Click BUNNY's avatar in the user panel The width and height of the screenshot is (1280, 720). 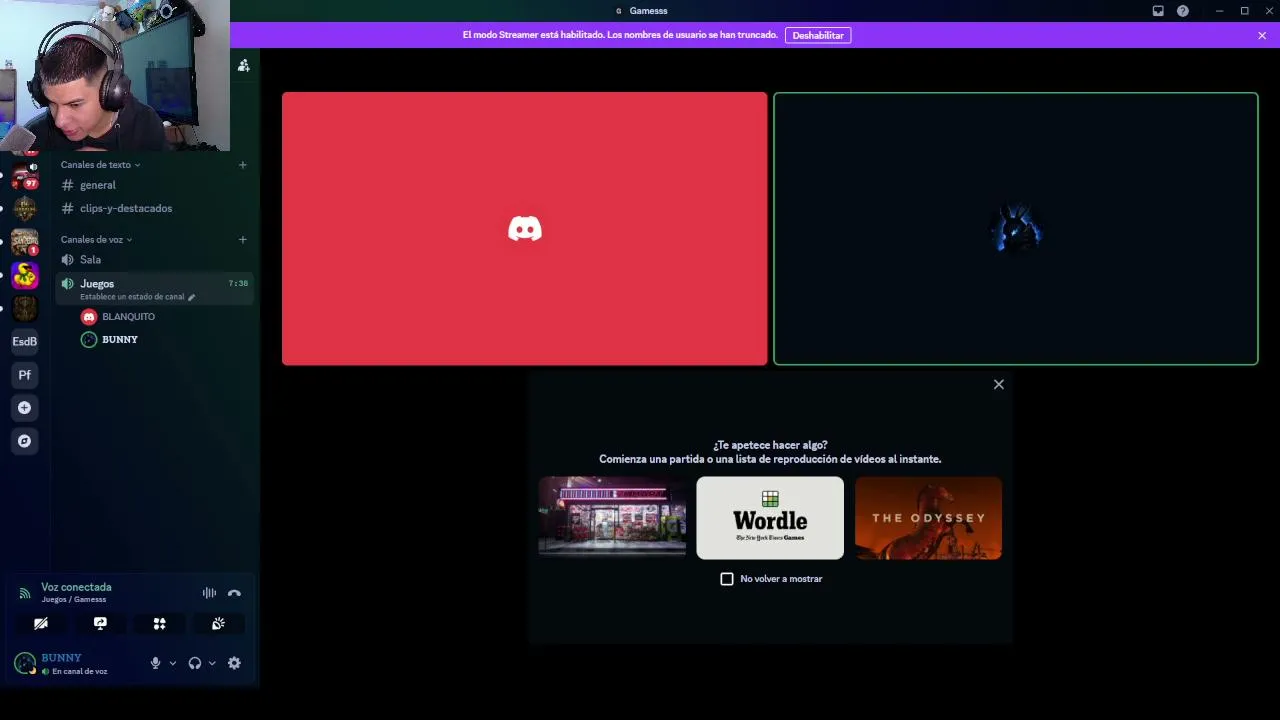(x=25, y=663)
